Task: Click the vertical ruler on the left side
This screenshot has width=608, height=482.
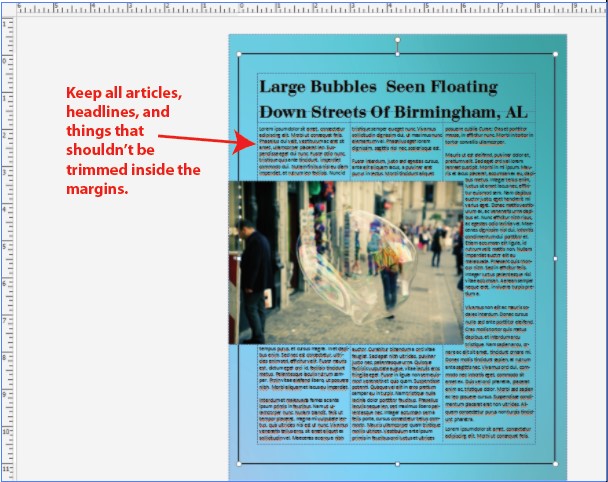Action: (x=8, y=248)
